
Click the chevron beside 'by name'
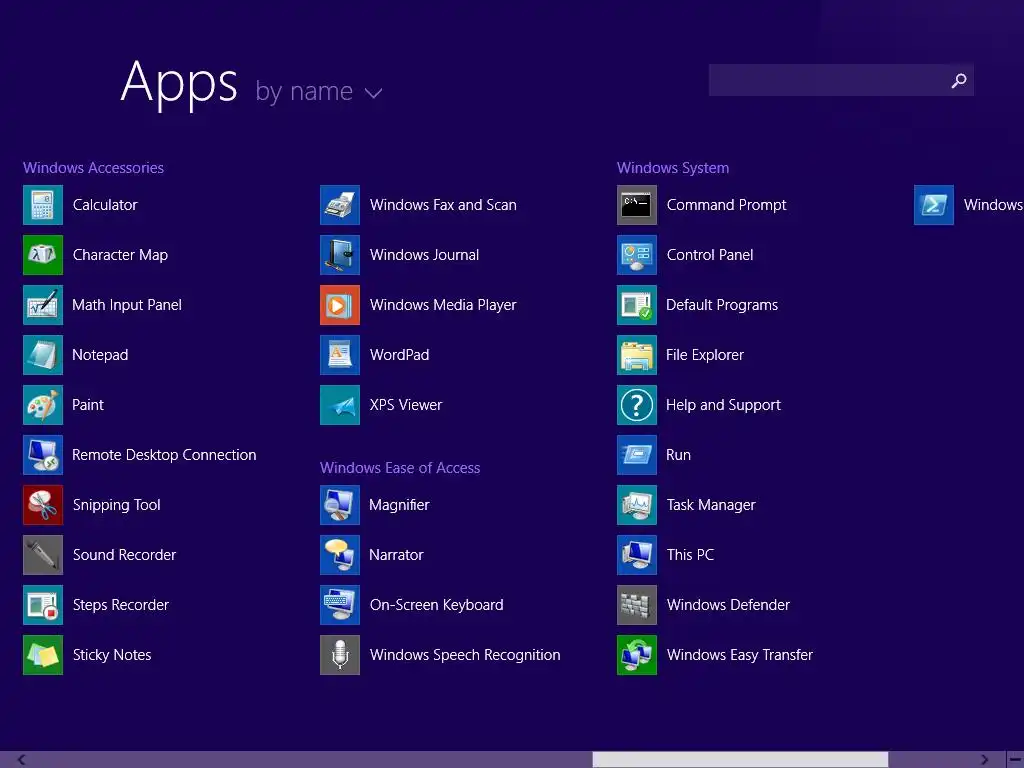(x=374, y=93)
